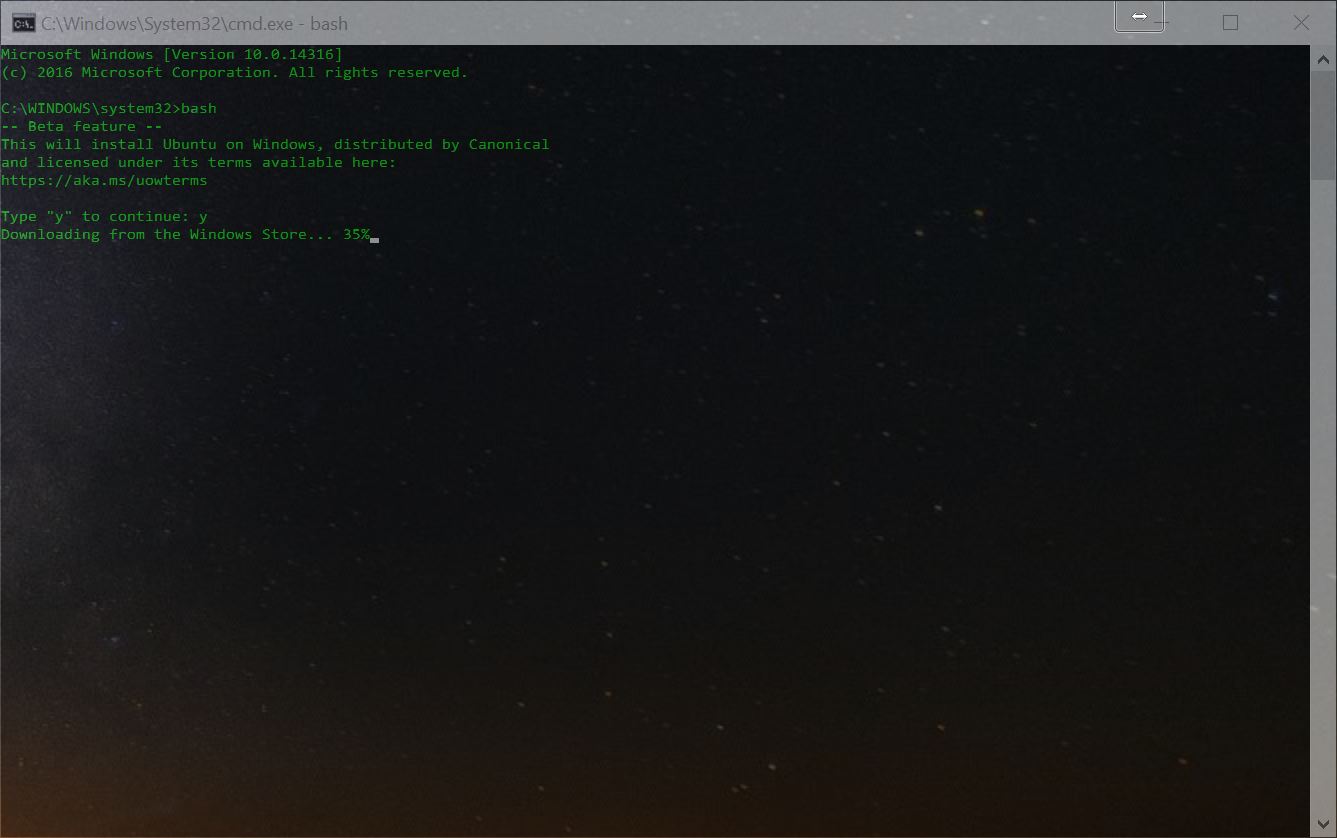Screen dimensions: 1337x838
Task: Click the https://aka.ms/uowterms URL text
Action: tap(104, 180)
